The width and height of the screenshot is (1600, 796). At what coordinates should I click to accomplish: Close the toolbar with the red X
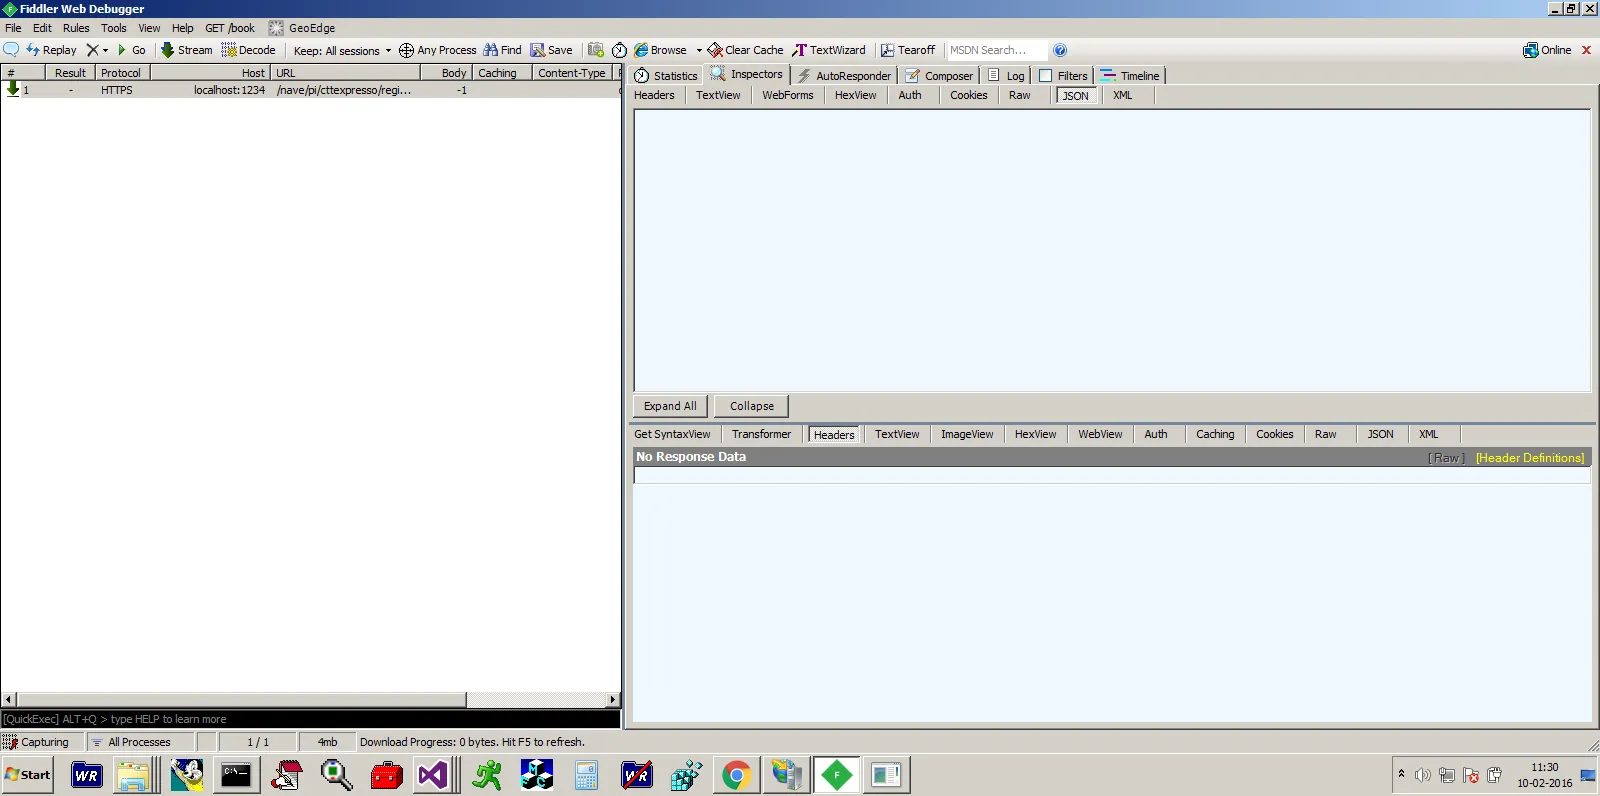pos(1586,50)
